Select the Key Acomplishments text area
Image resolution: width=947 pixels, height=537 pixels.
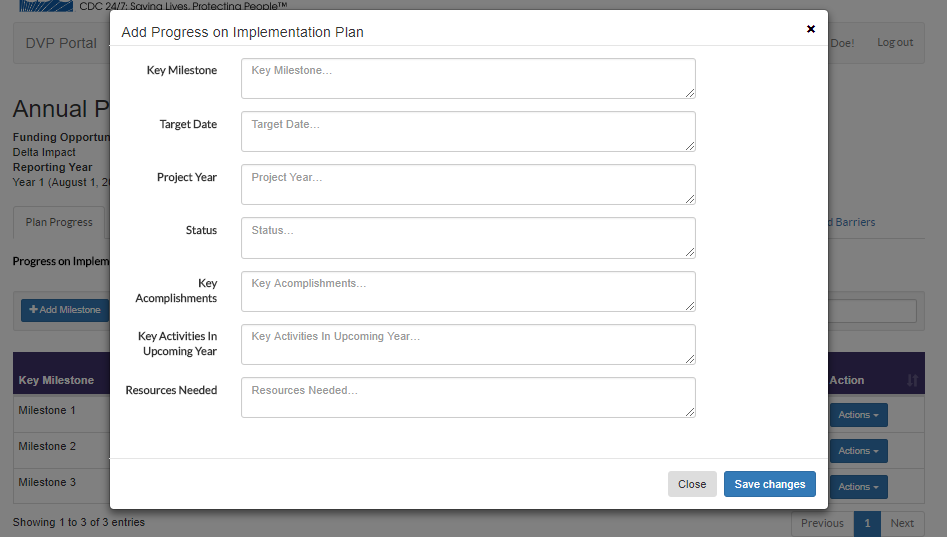[468, 291]
